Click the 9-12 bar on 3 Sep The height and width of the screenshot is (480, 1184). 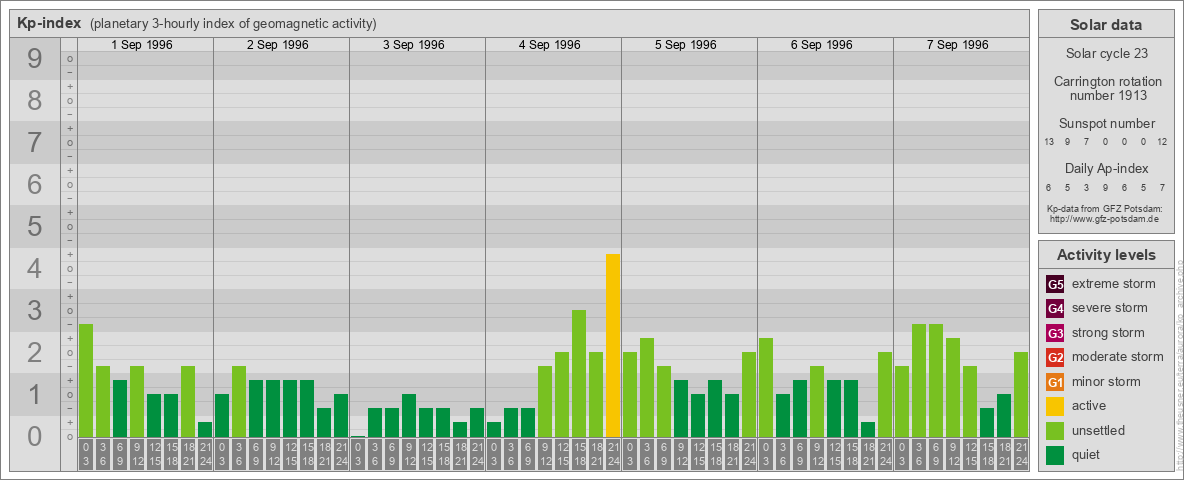(409, 415)
